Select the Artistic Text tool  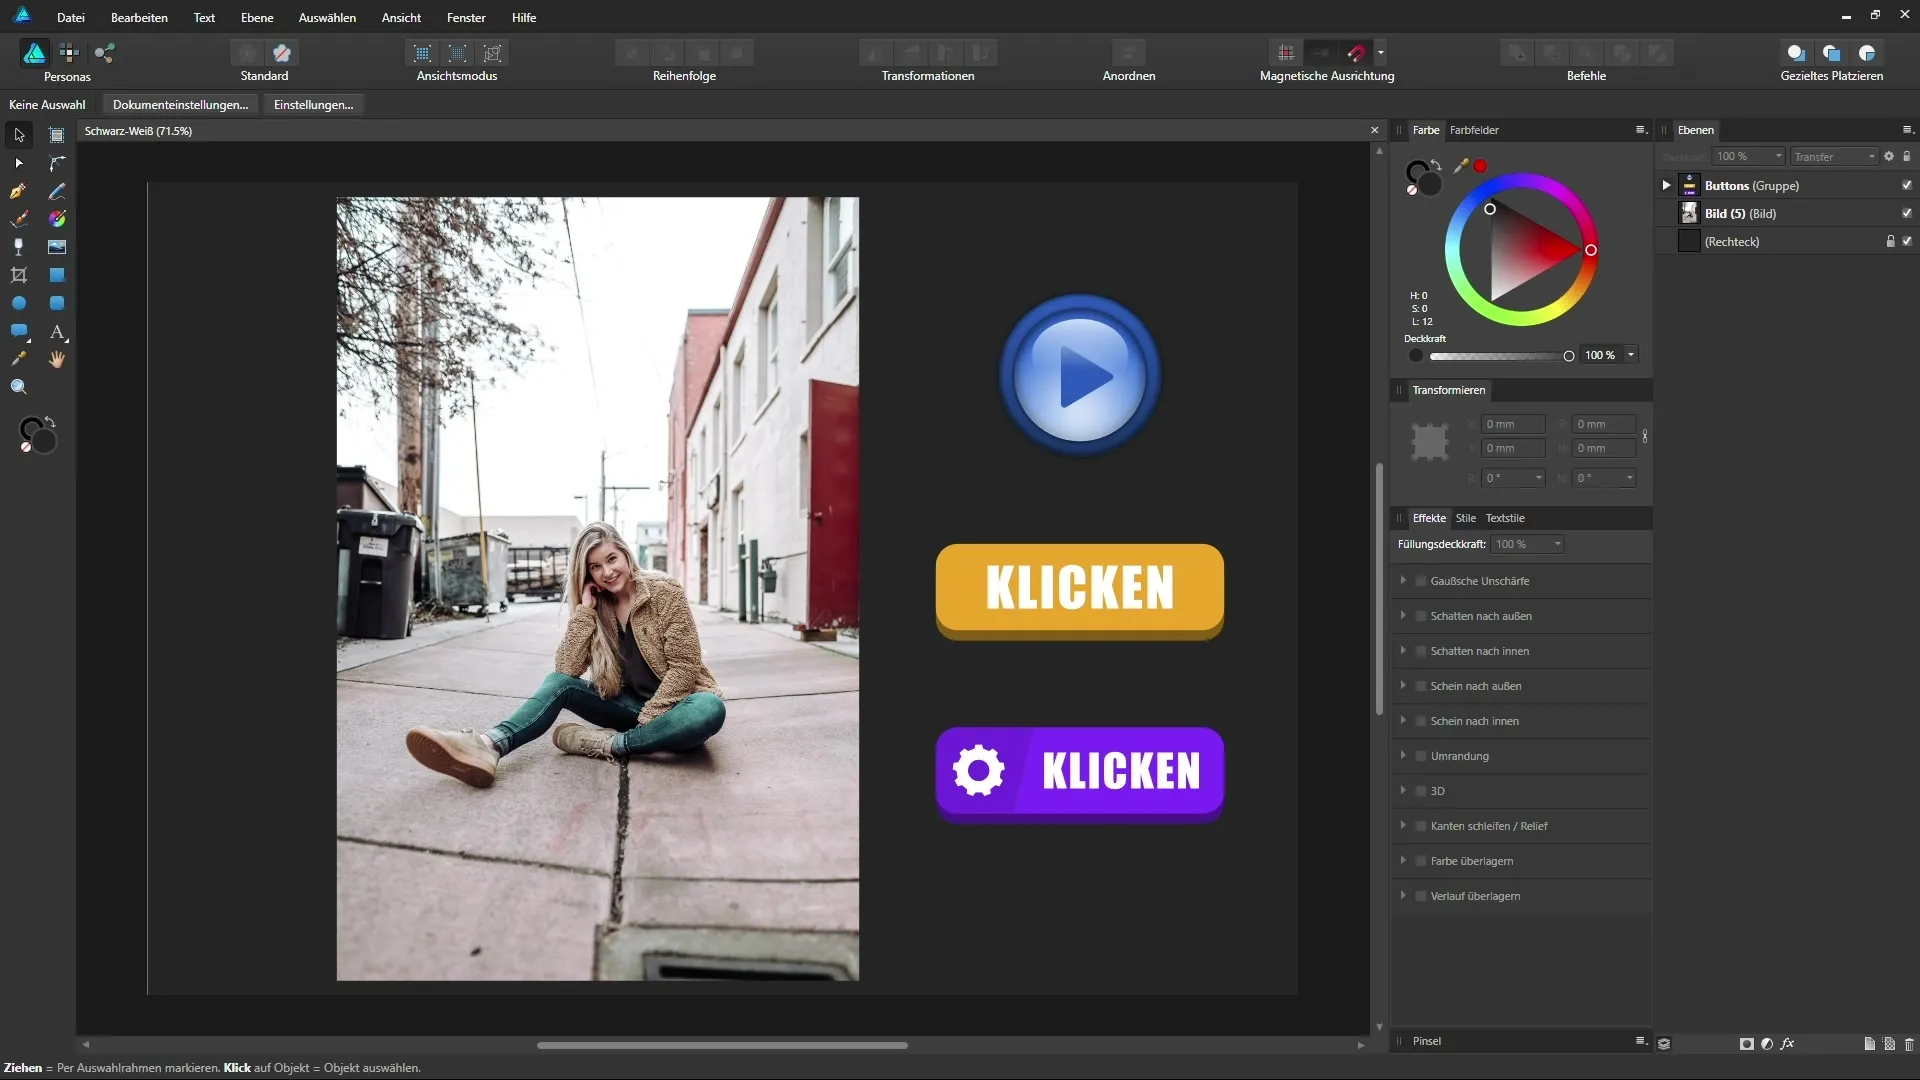pyautogui.click(x=57, y=331)
